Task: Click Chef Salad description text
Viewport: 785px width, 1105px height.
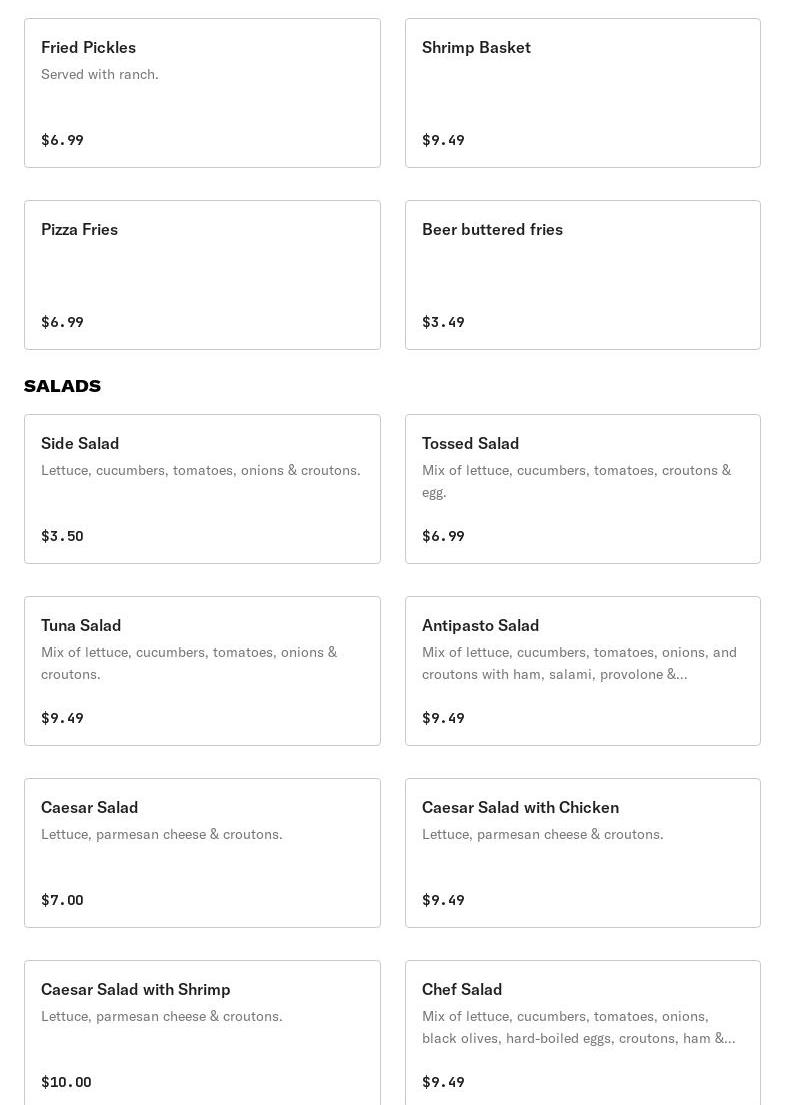Action: (x=578, y=1027)
